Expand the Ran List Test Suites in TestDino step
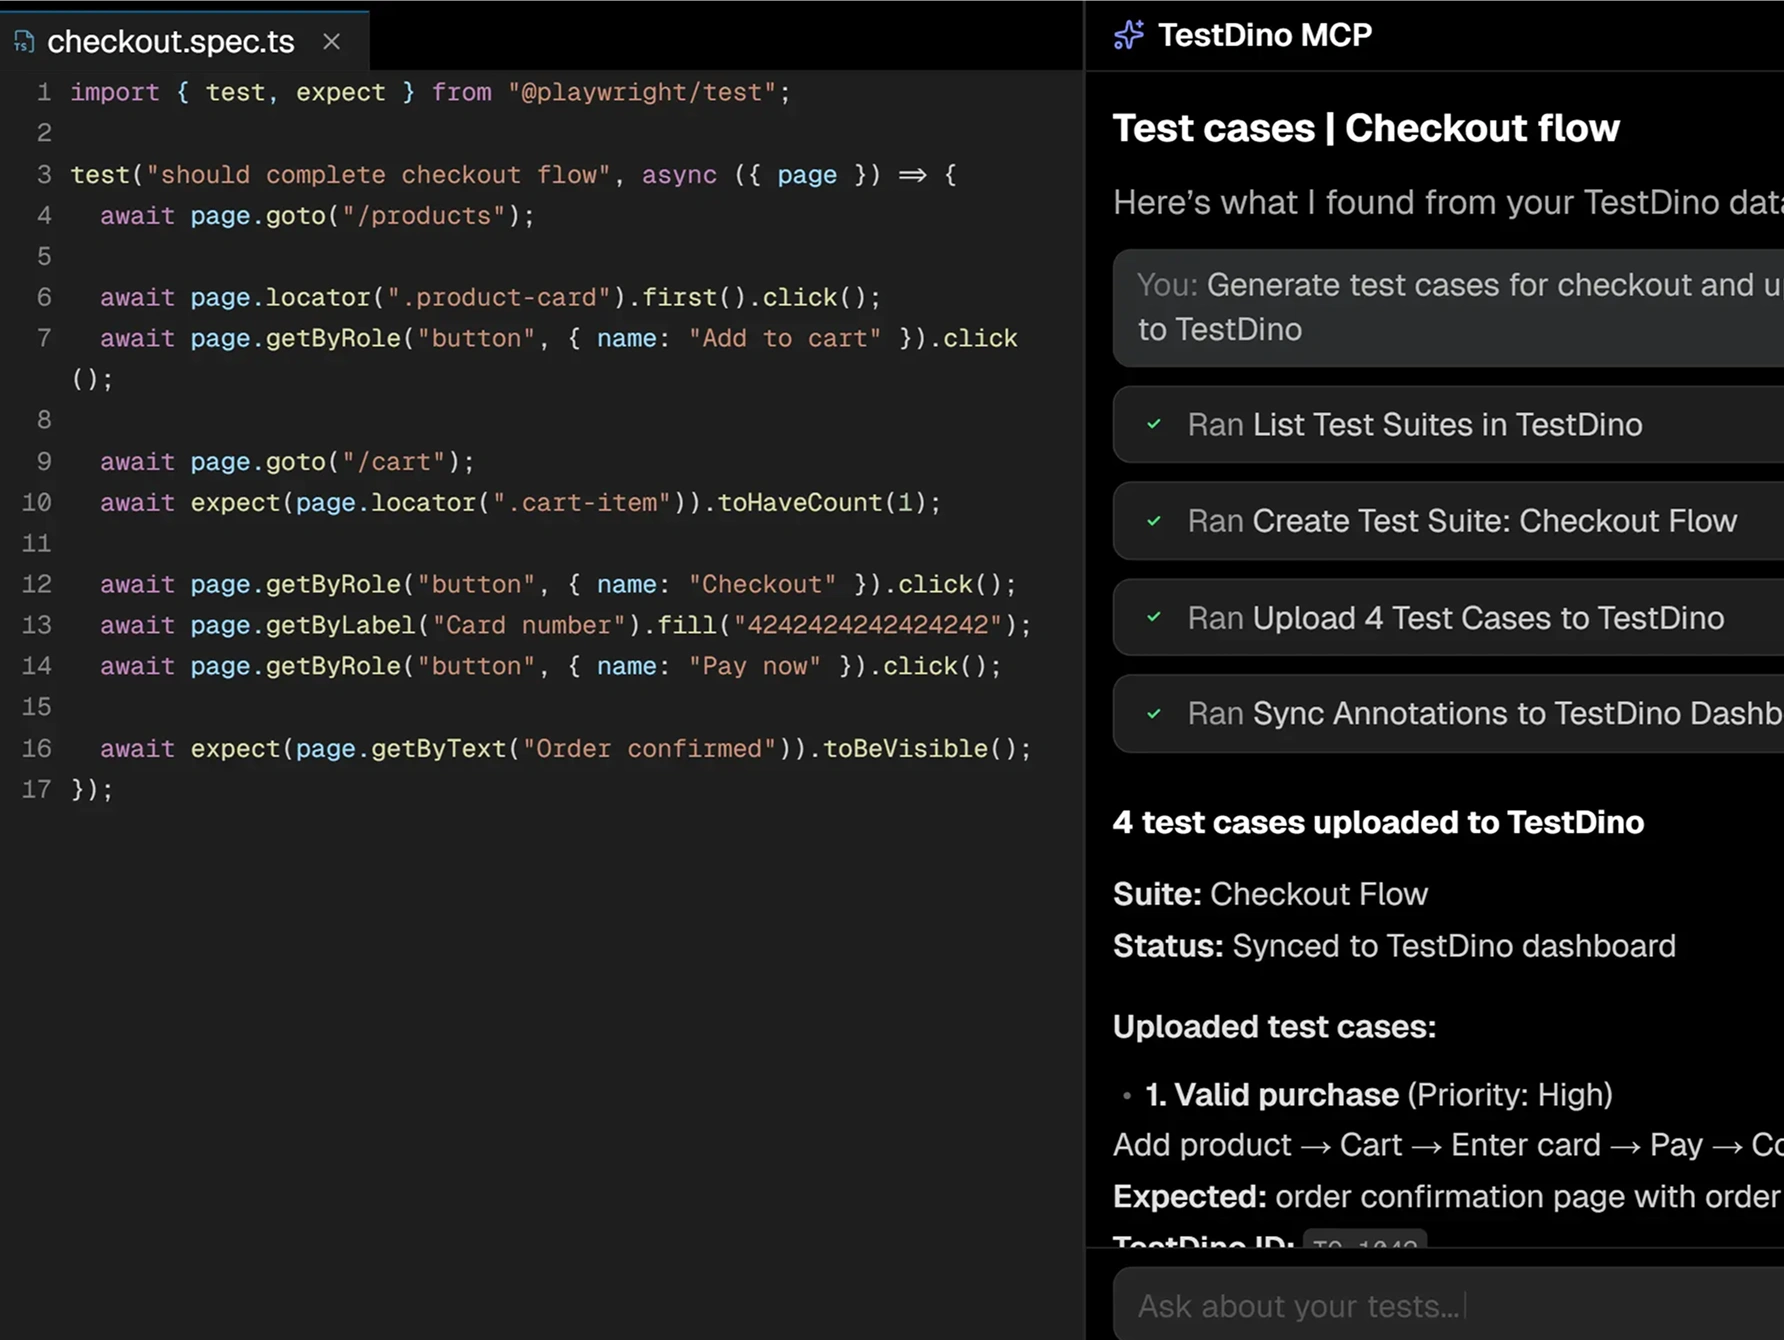This screenshot has height=1340, width=1784. [1448, 424]
